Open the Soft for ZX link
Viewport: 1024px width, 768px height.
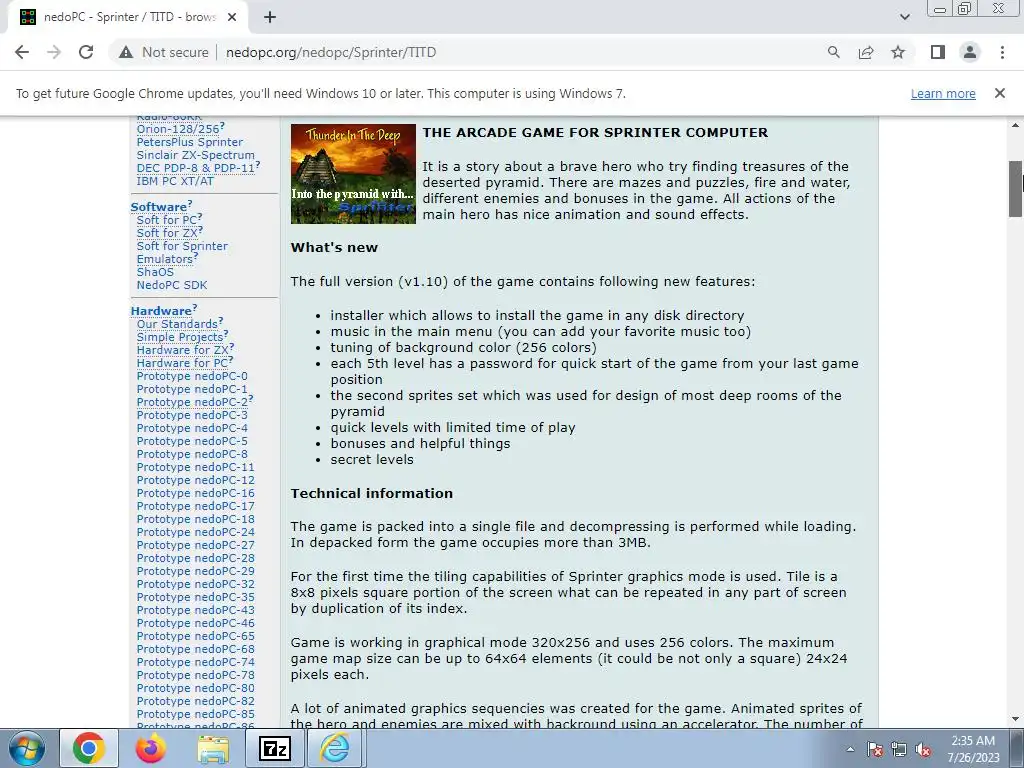[167, 233]
